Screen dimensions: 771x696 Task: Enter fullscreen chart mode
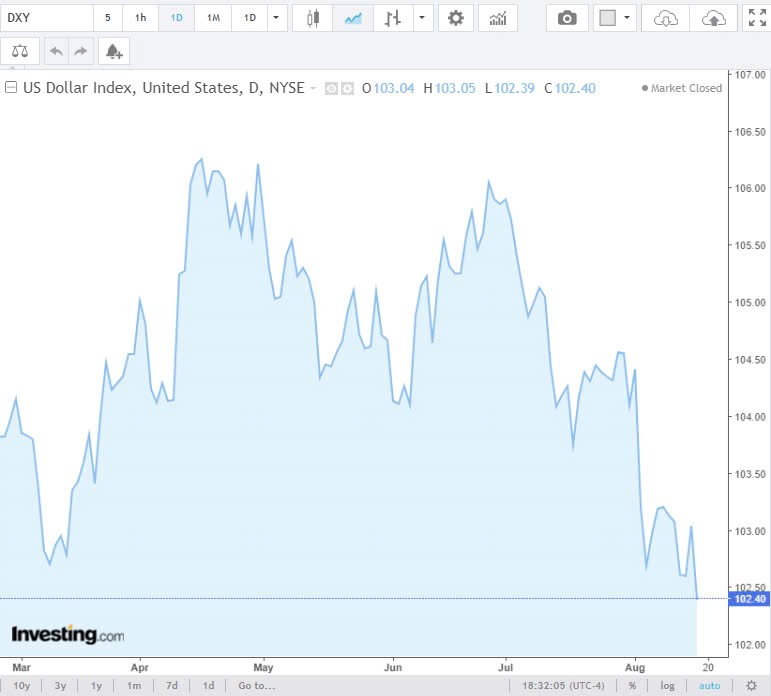(x=757, y=18)
